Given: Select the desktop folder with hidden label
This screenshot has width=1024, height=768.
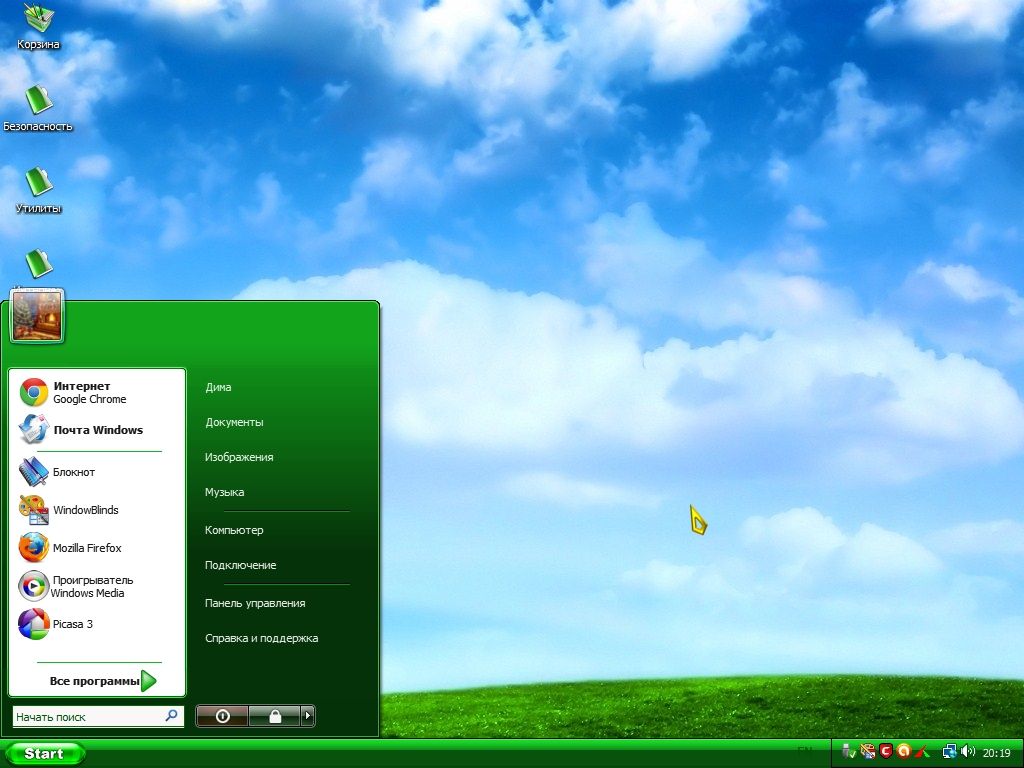Looking at the screenshot, I should [x=39, y=264].
